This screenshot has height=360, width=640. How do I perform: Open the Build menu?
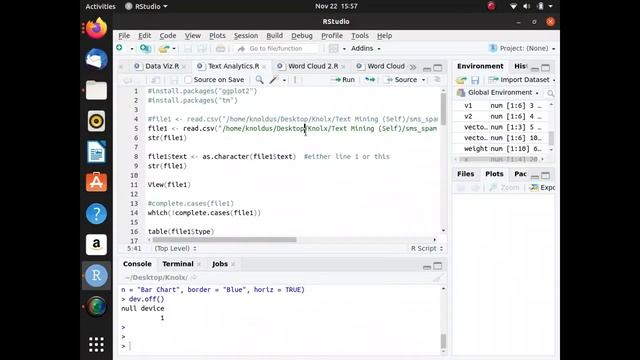274,36
